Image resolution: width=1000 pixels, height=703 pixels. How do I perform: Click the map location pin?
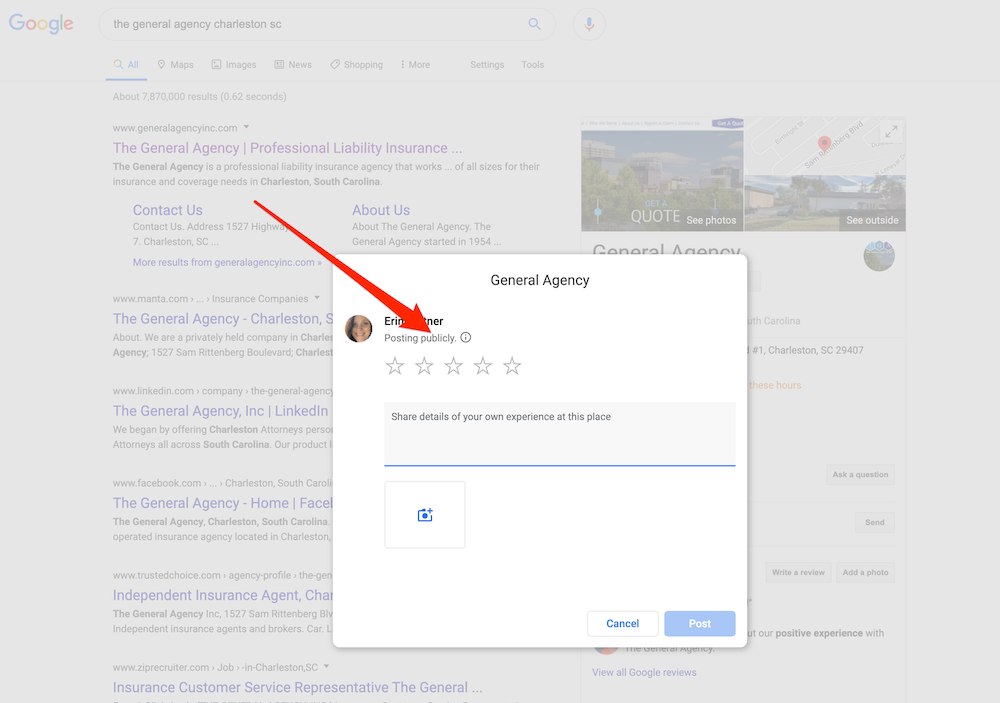coord(824,143)
